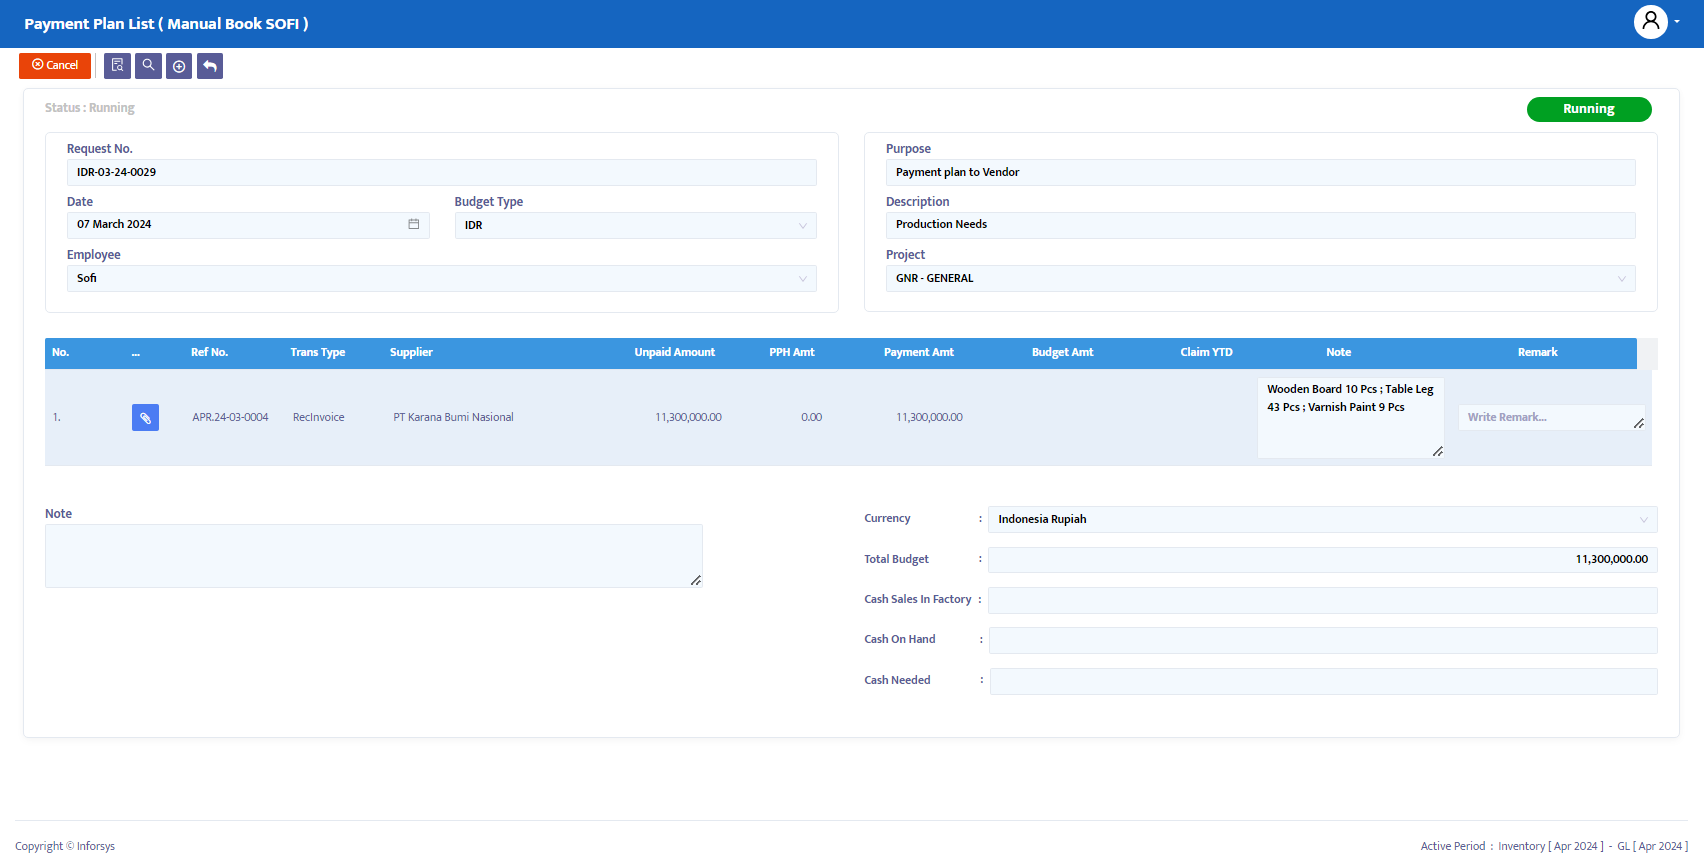Screen dimensions: 1704x859
Task: Click the Cancel button
Action: (x=55, y=66)
